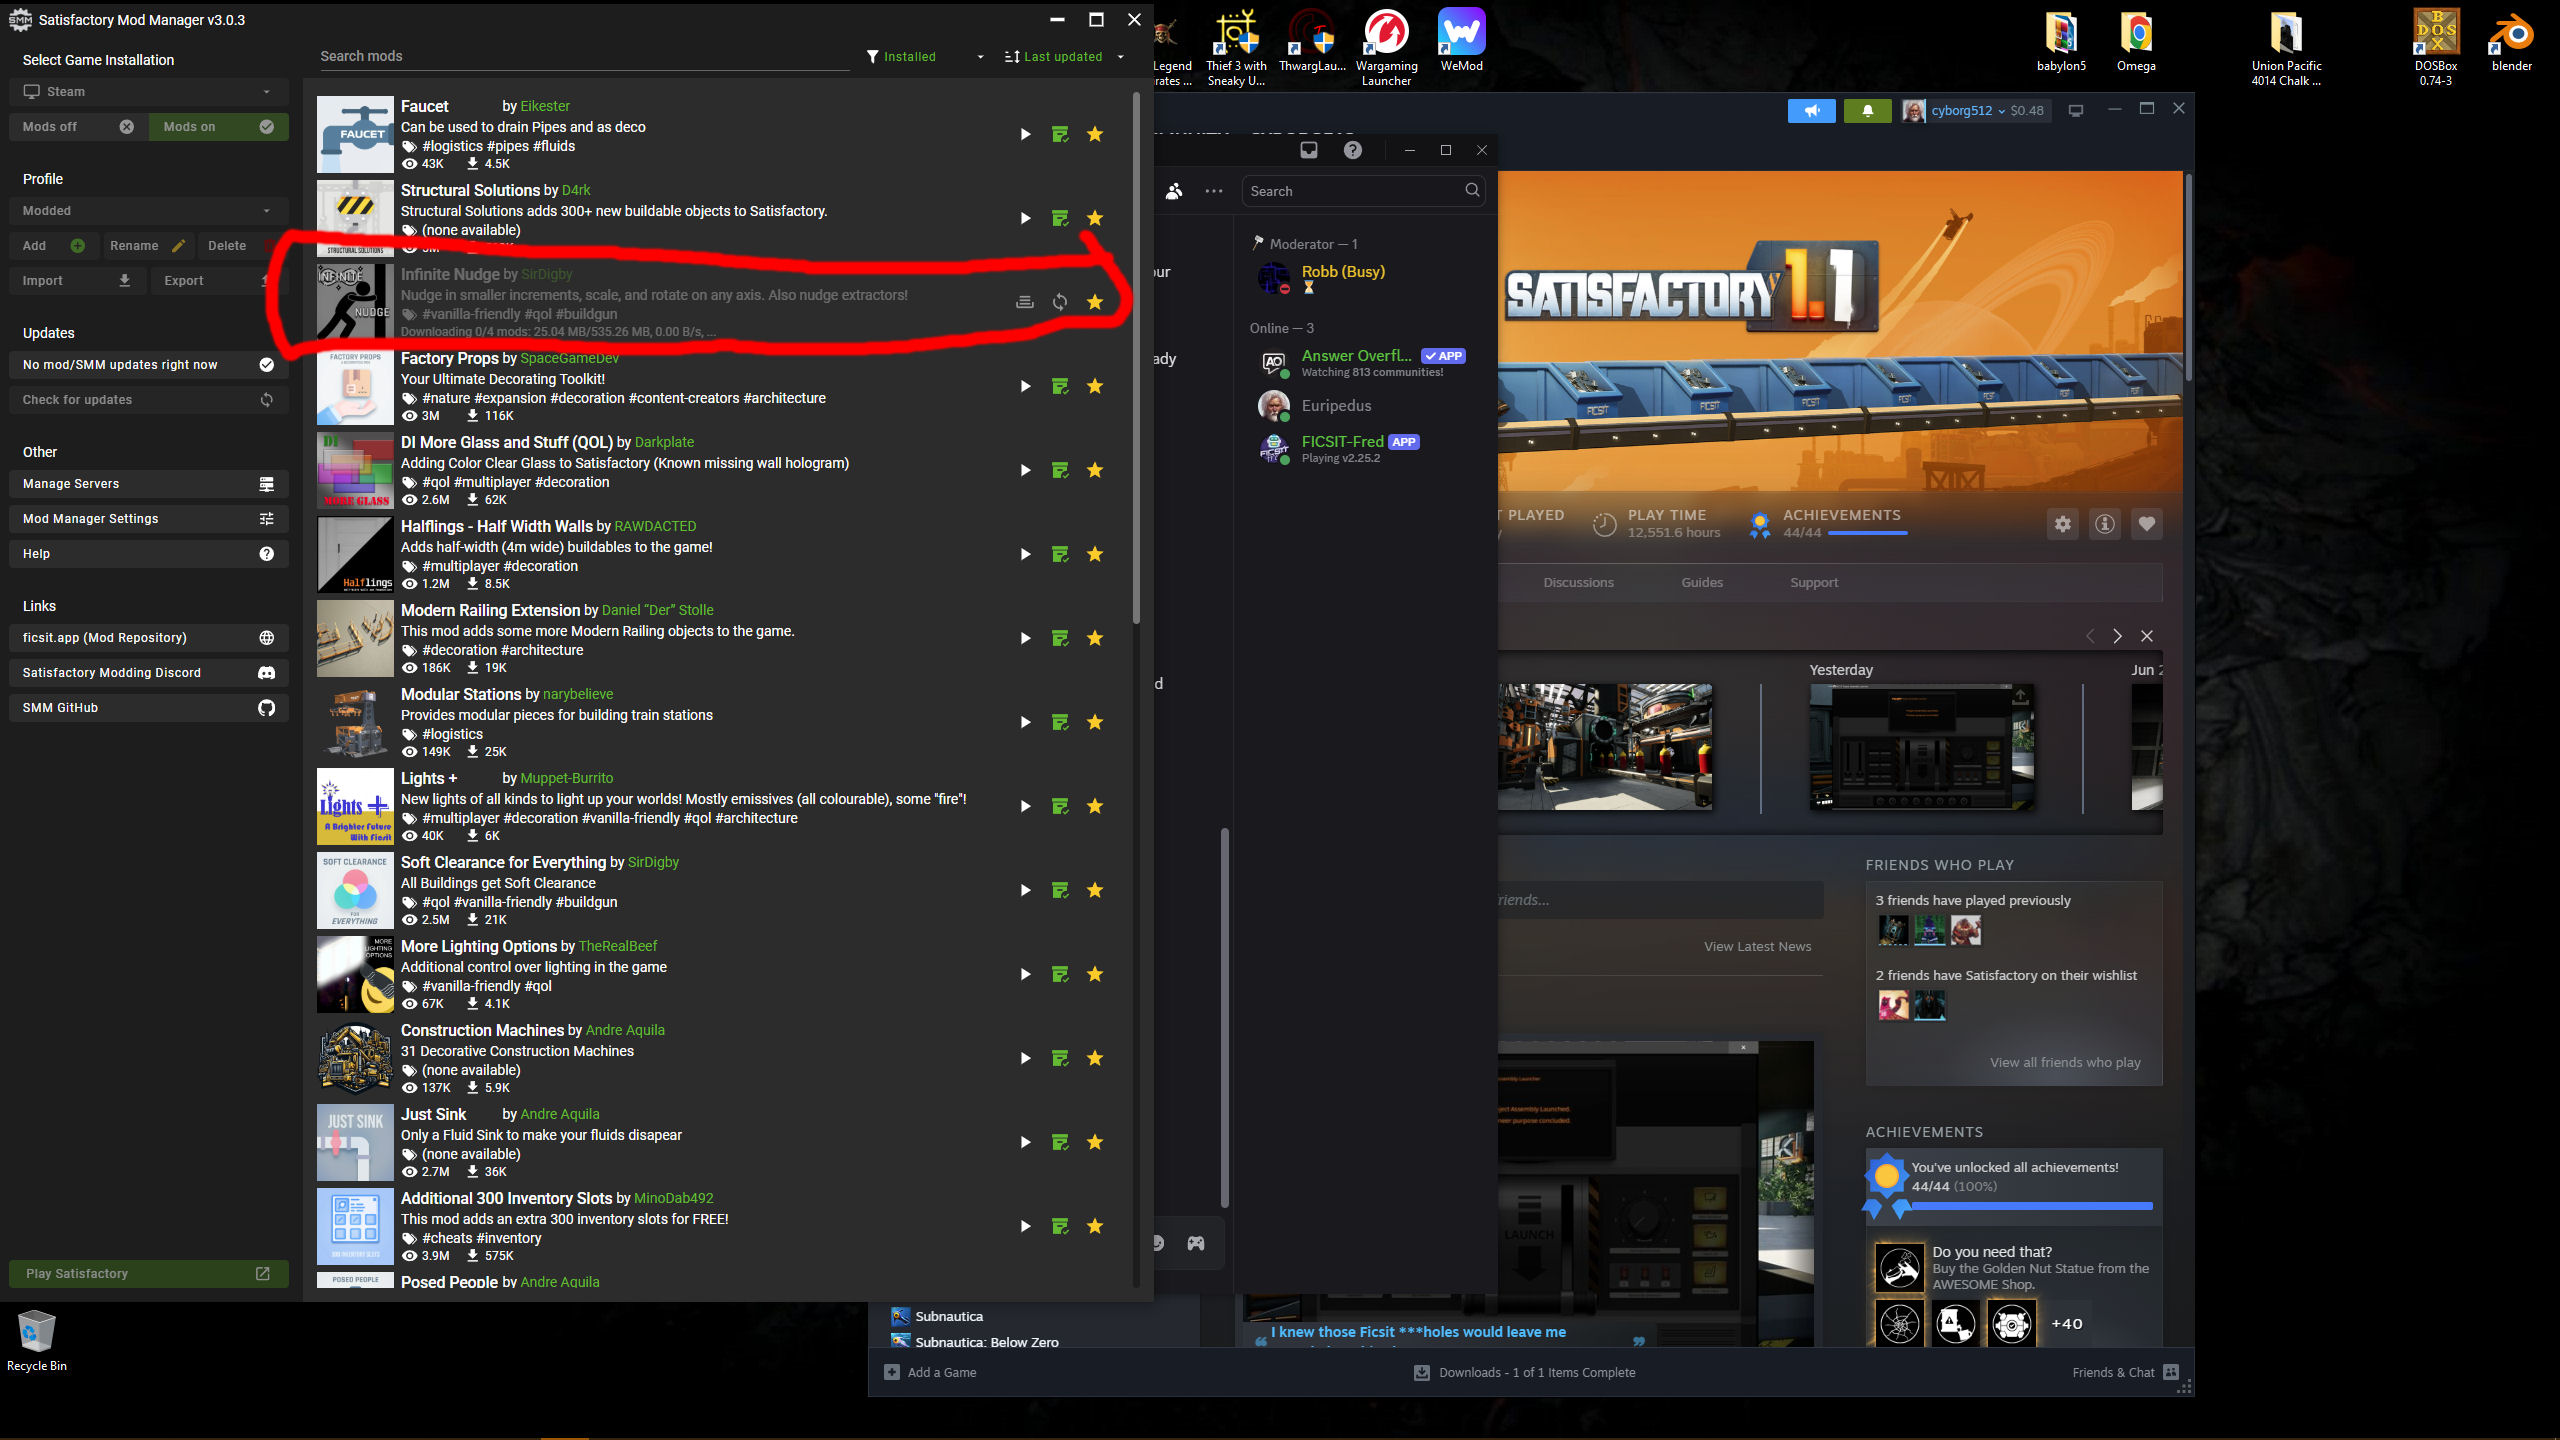The image size is (2560, 1440).
Task: Unfavorite the Faucet mod star
Action: 1095,134
